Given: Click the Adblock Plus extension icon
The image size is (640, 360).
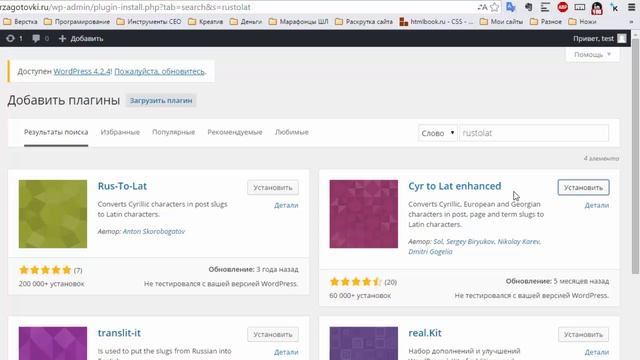Looking at the screenshot, I should click(562, 7).
